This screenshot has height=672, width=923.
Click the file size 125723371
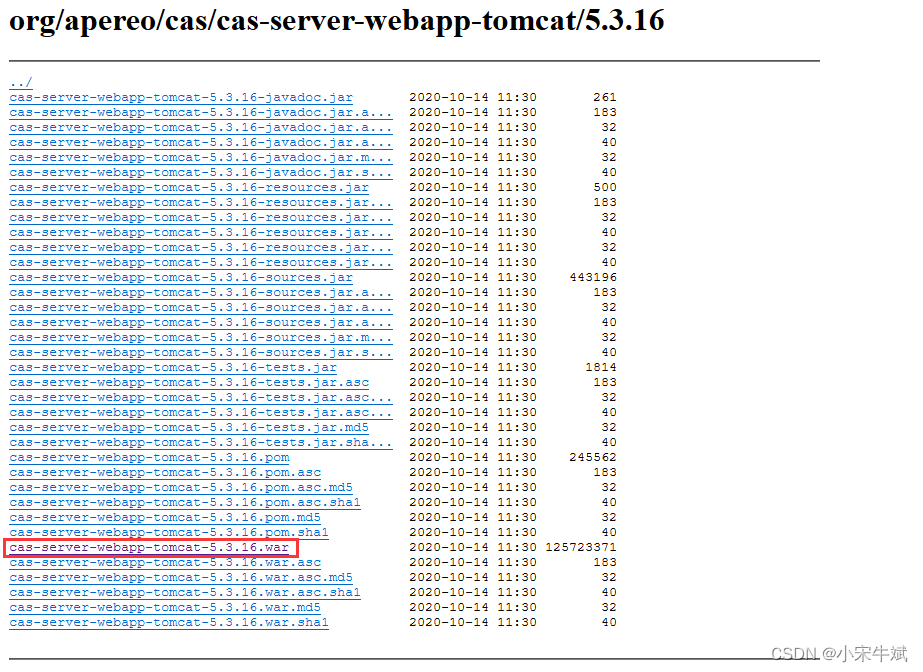point(581,547)
